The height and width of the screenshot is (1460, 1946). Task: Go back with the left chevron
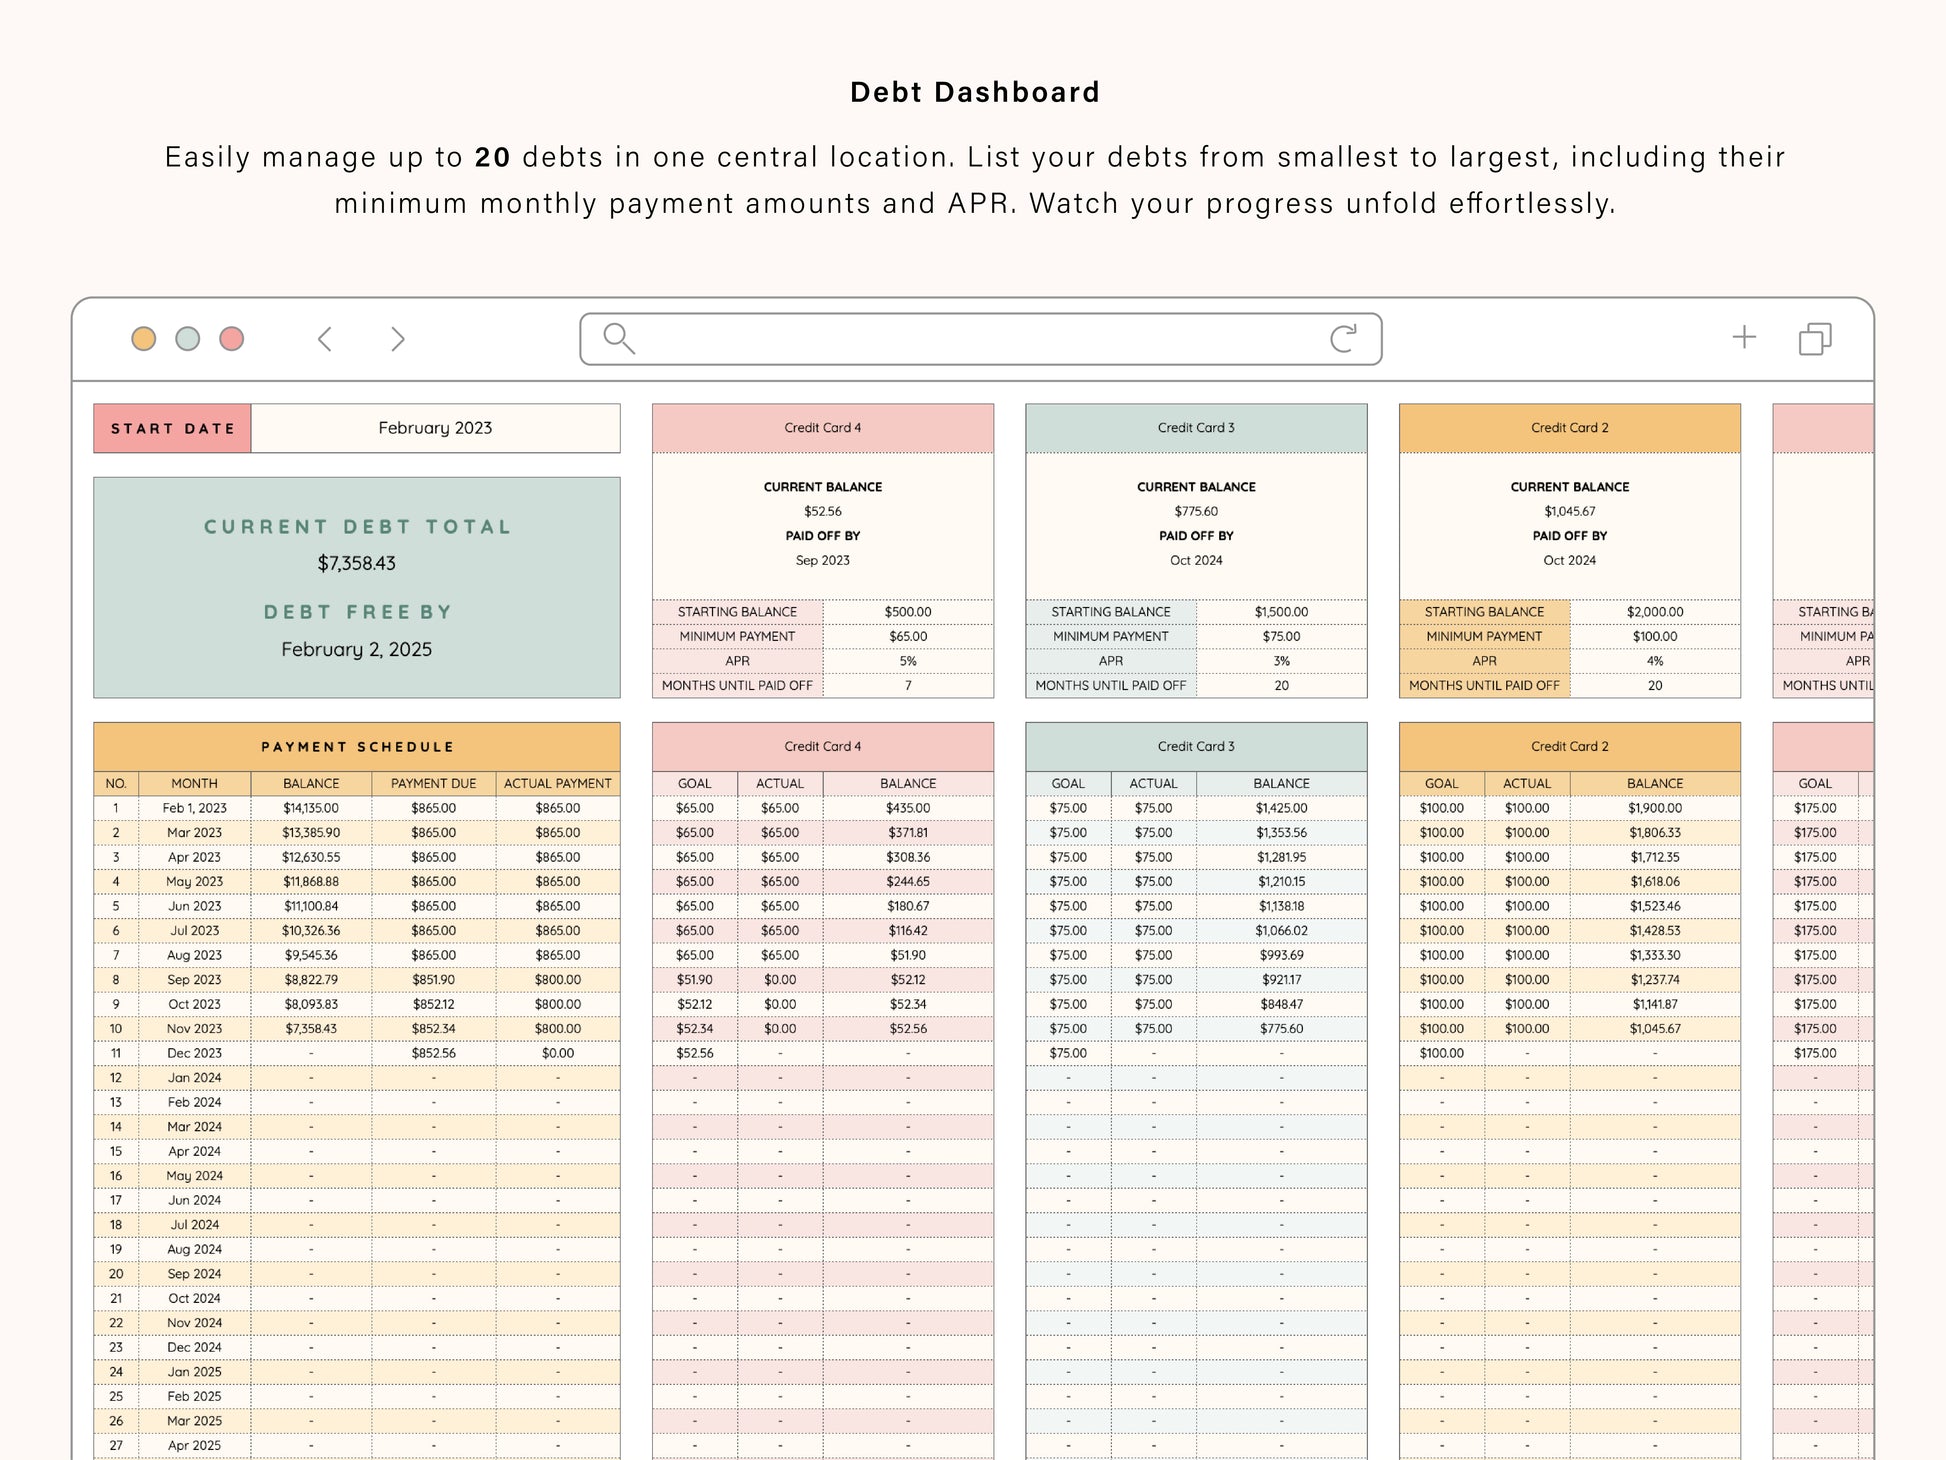tap(325, 339)
